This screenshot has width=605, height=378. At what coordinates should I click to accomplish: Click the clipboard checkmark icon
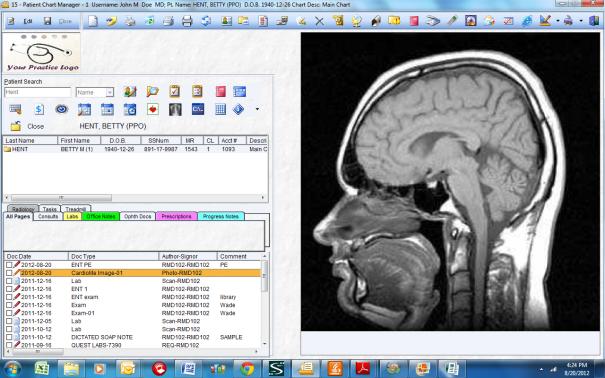tap(174, 91)
